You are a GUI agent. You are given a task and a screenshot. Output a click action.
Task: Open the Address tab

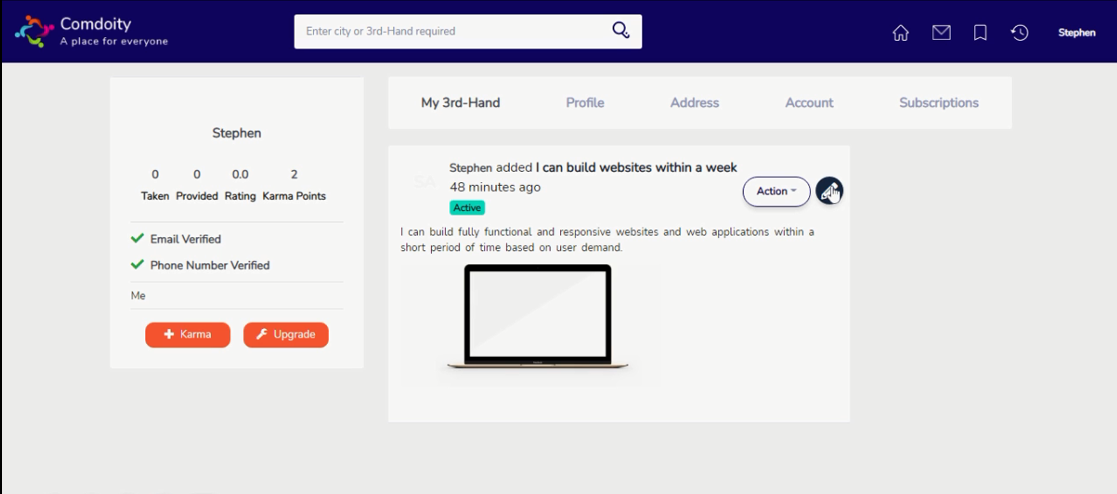695,103
